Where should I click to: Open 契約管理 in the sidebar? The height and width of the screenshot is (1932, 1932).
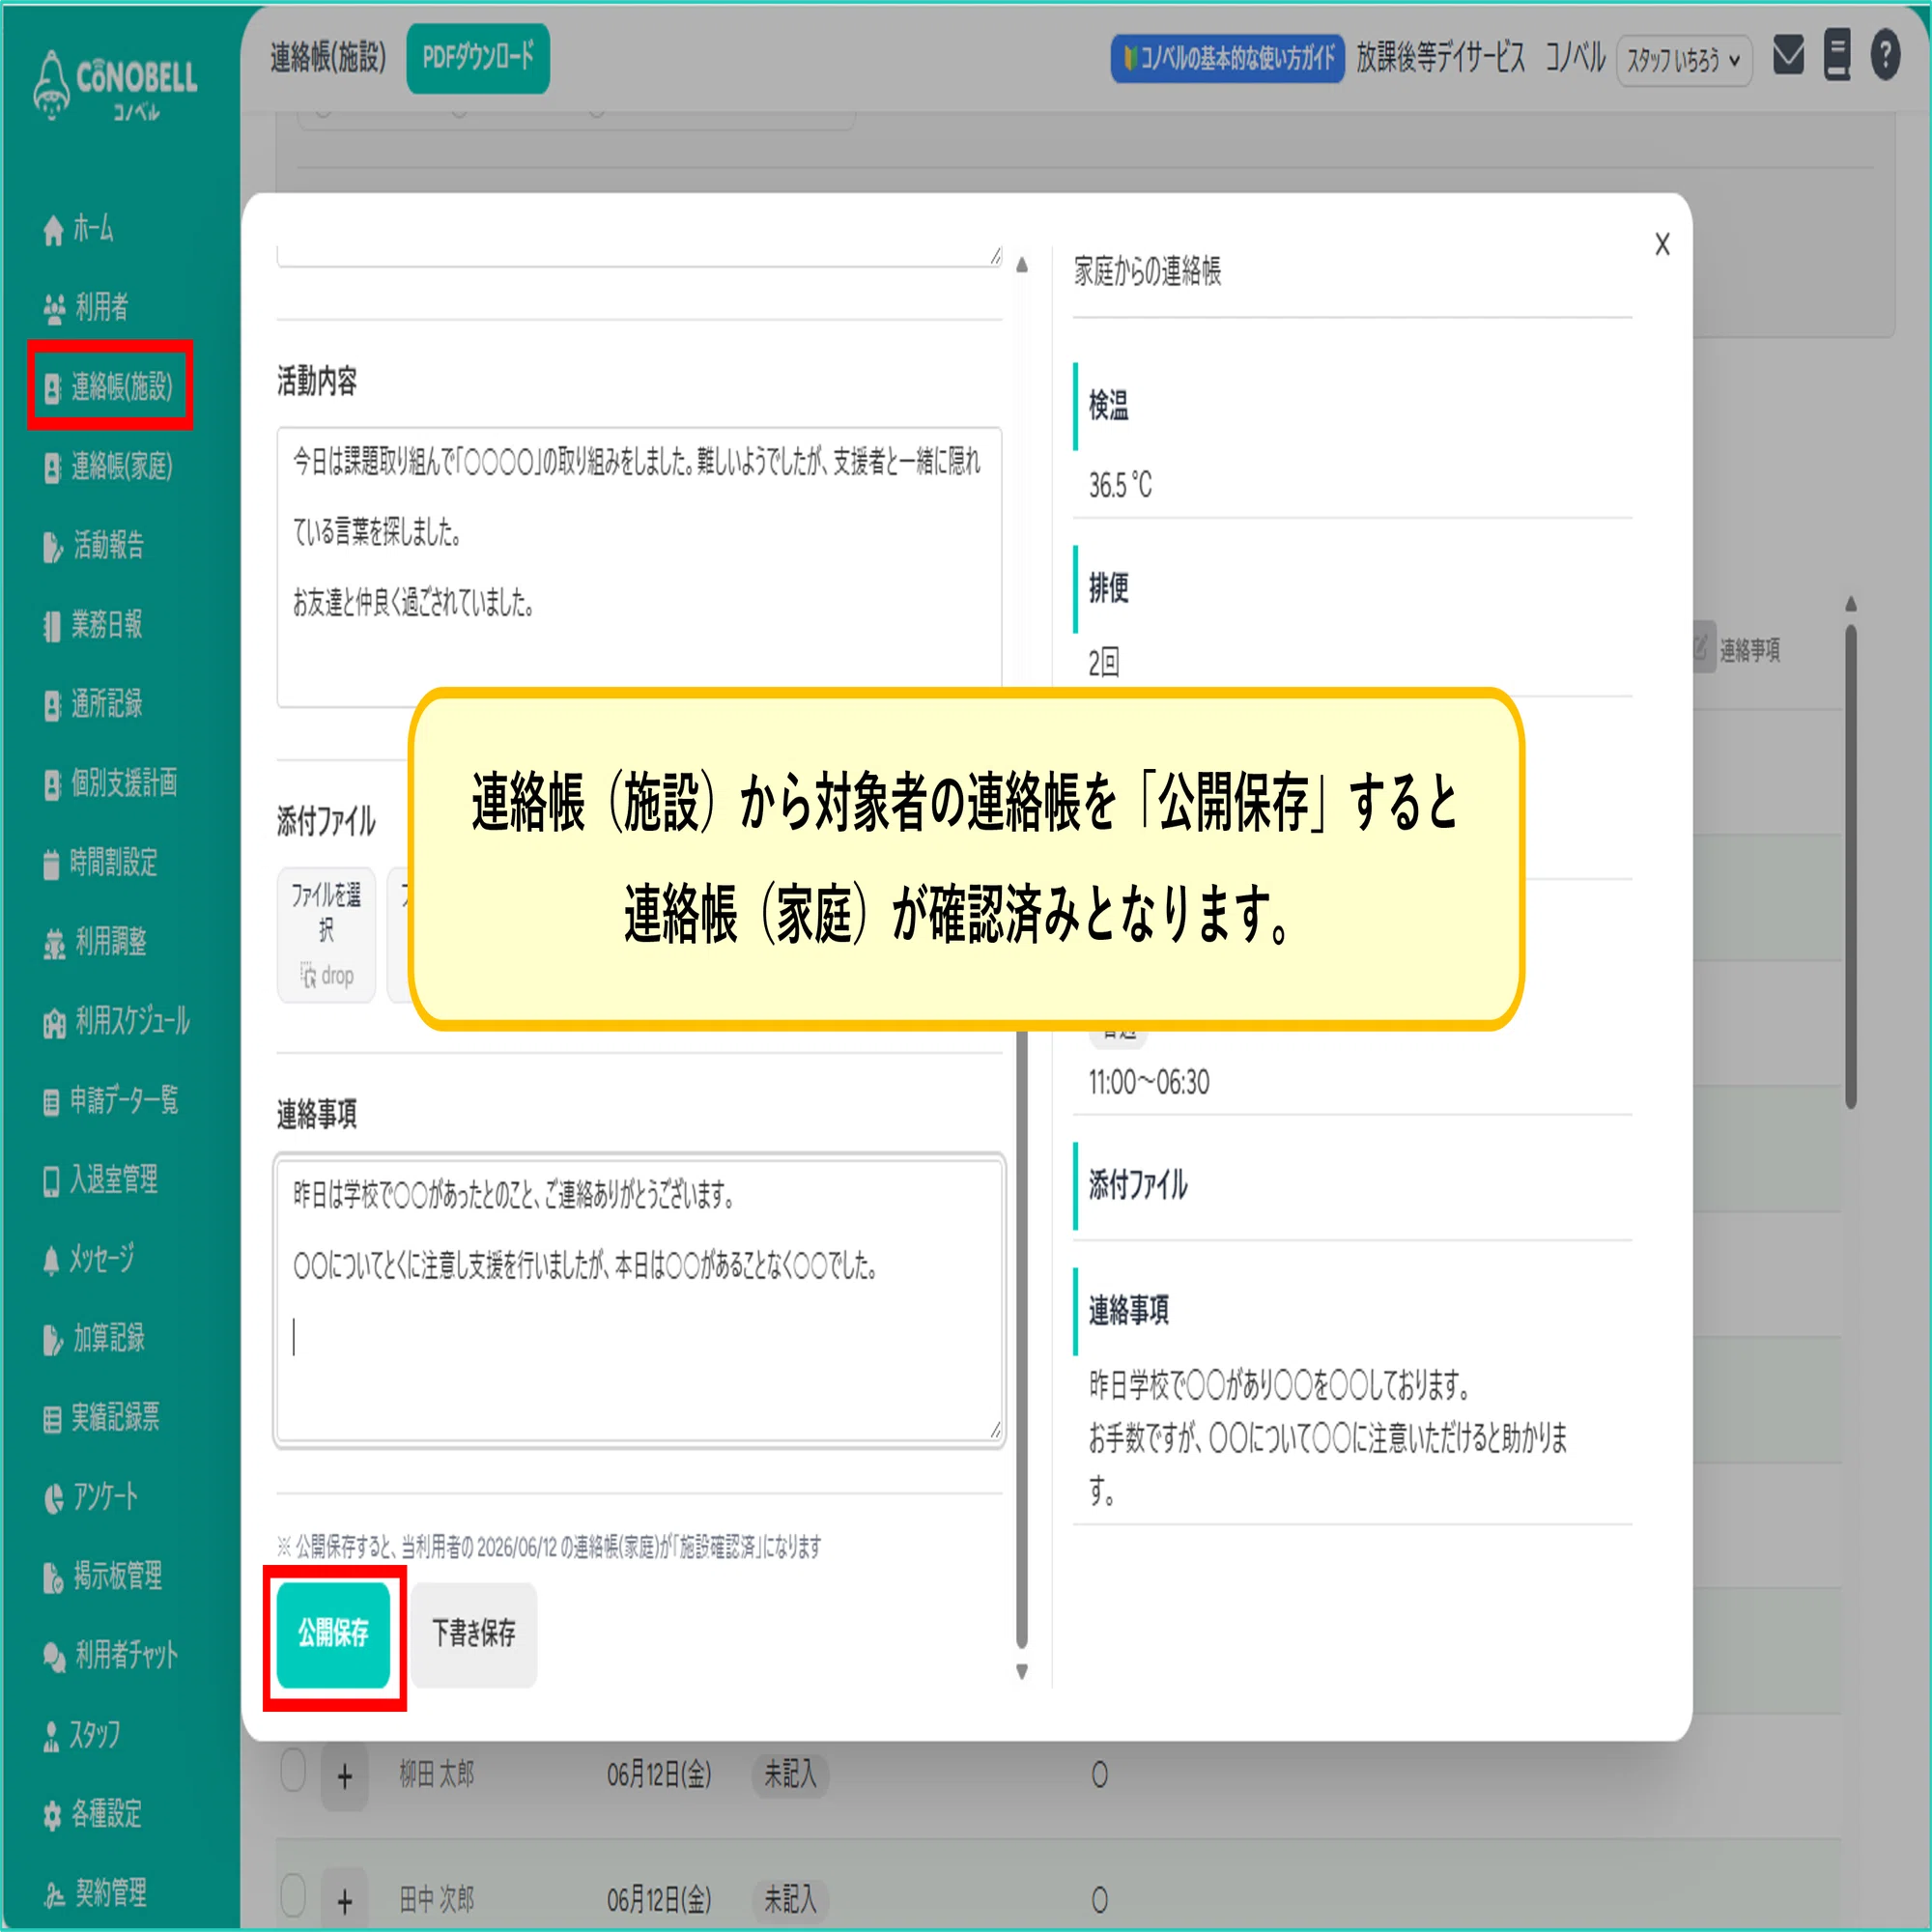(x=95, y=1892)
